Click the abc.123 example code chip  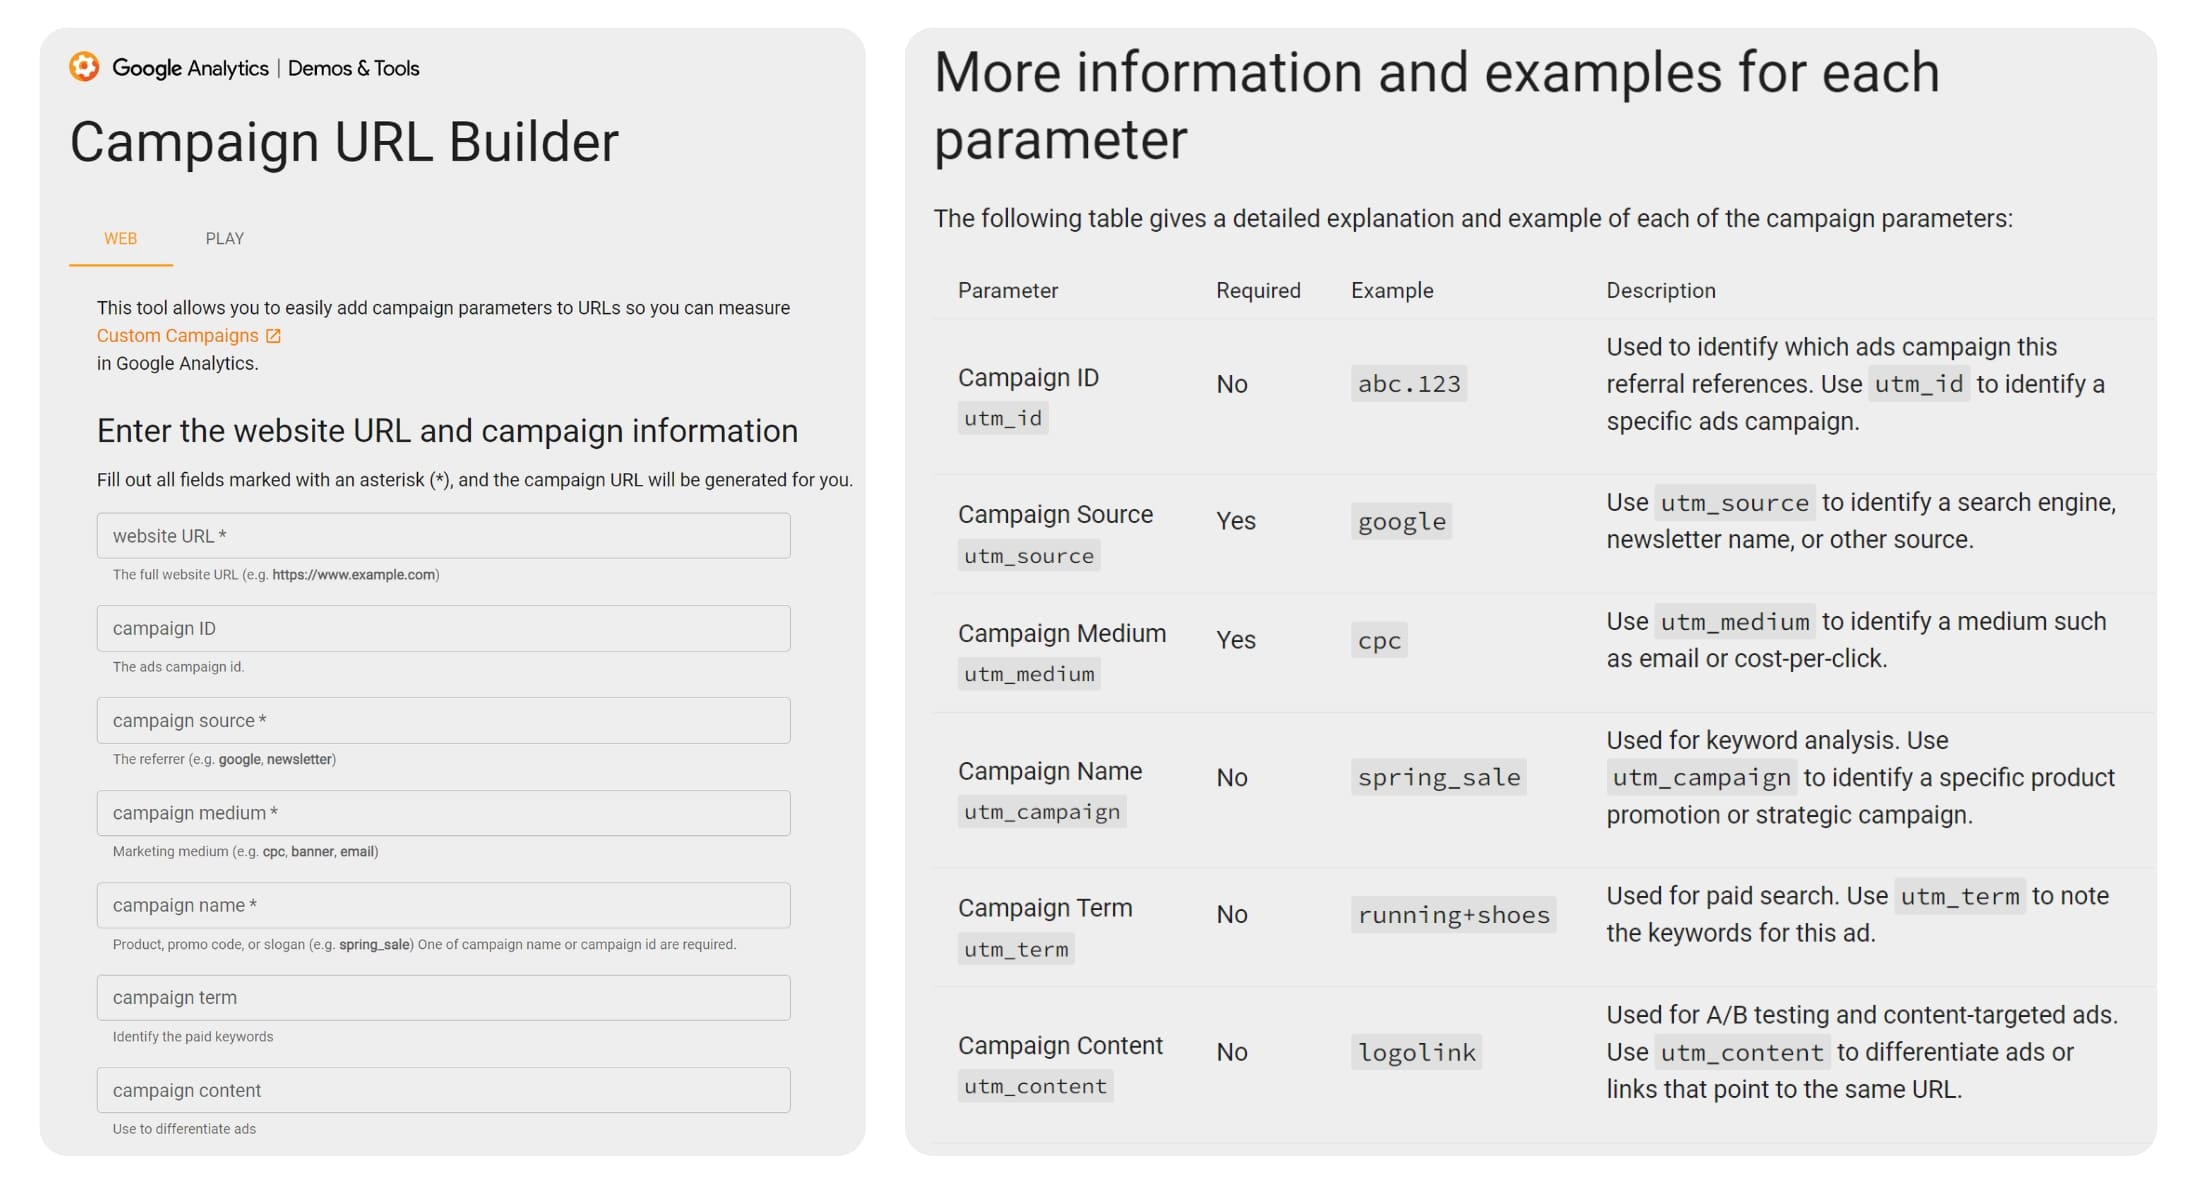1408,384
